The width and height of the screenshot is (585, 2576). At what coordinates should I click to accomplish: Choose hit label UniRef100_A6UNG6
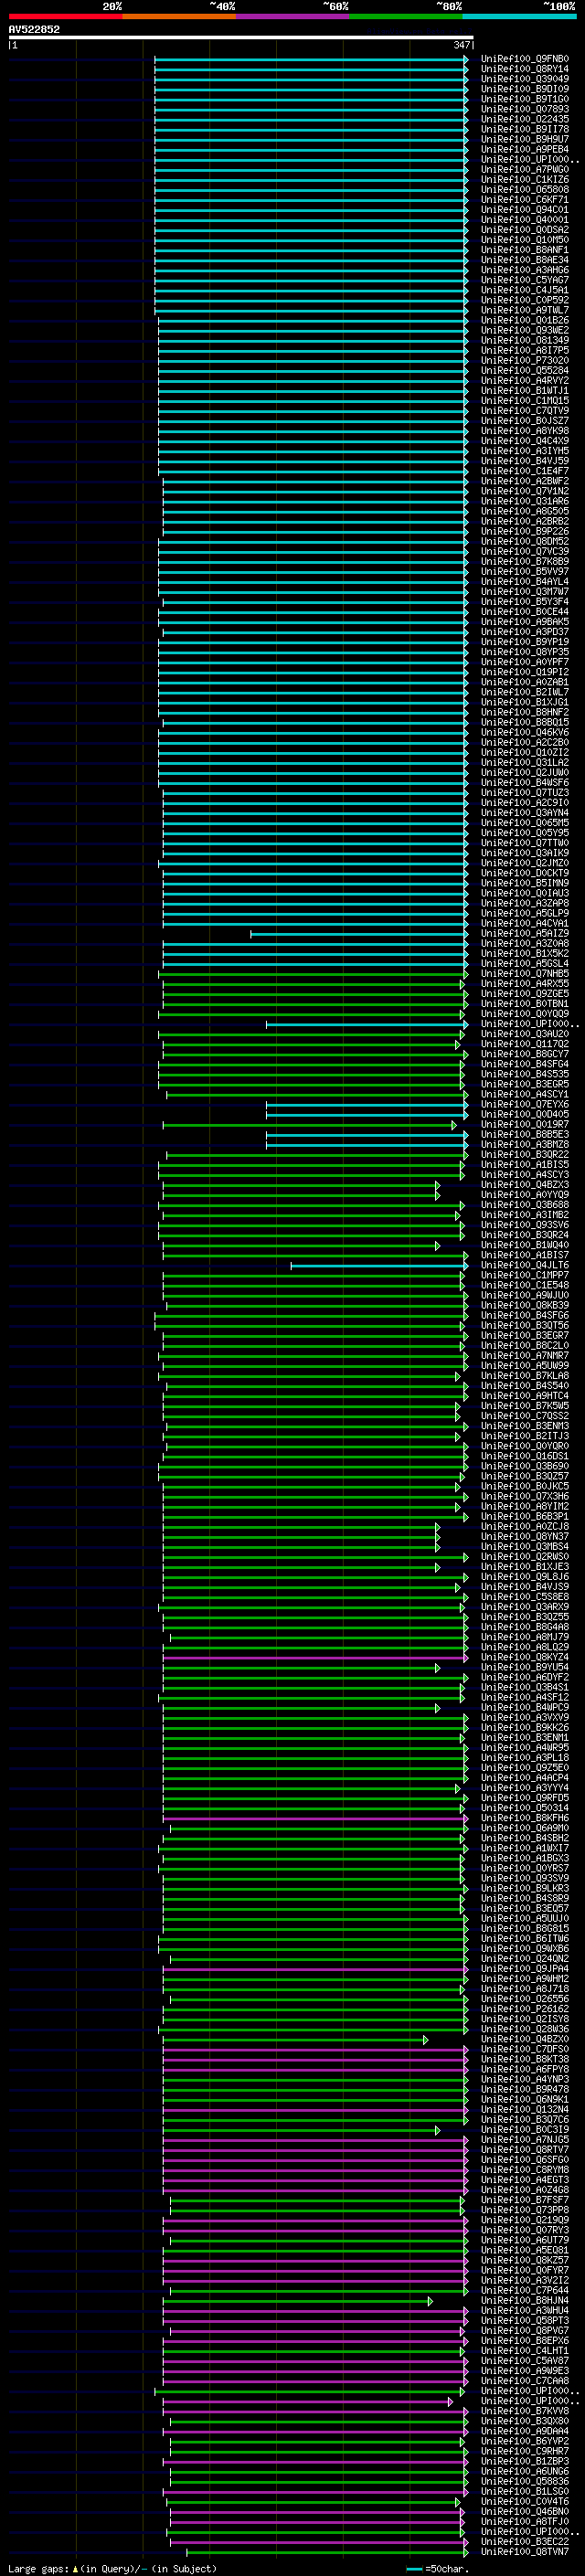pyautogui.click(x=525, y=2471)
